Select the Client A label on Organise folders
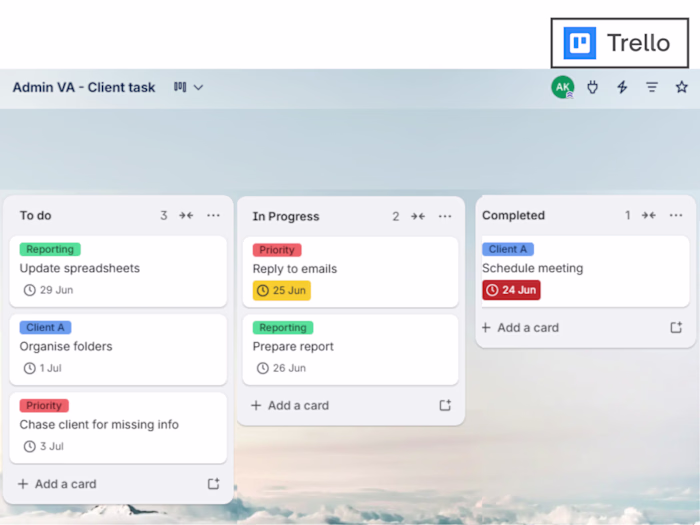The width and height of the screenshot is (700, 525). (45, 327)
